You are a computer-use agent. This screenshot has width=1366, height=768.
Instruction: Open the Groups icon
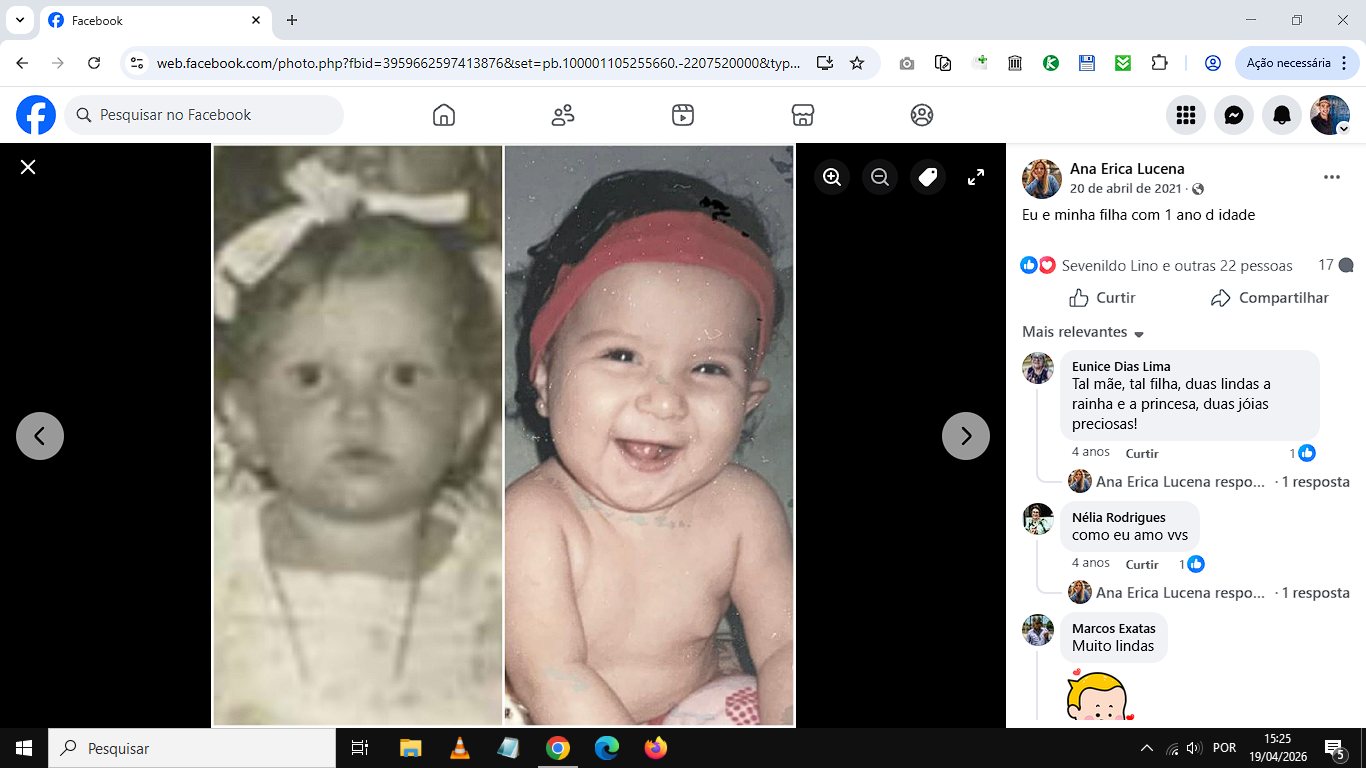click(x=922, y=115)
